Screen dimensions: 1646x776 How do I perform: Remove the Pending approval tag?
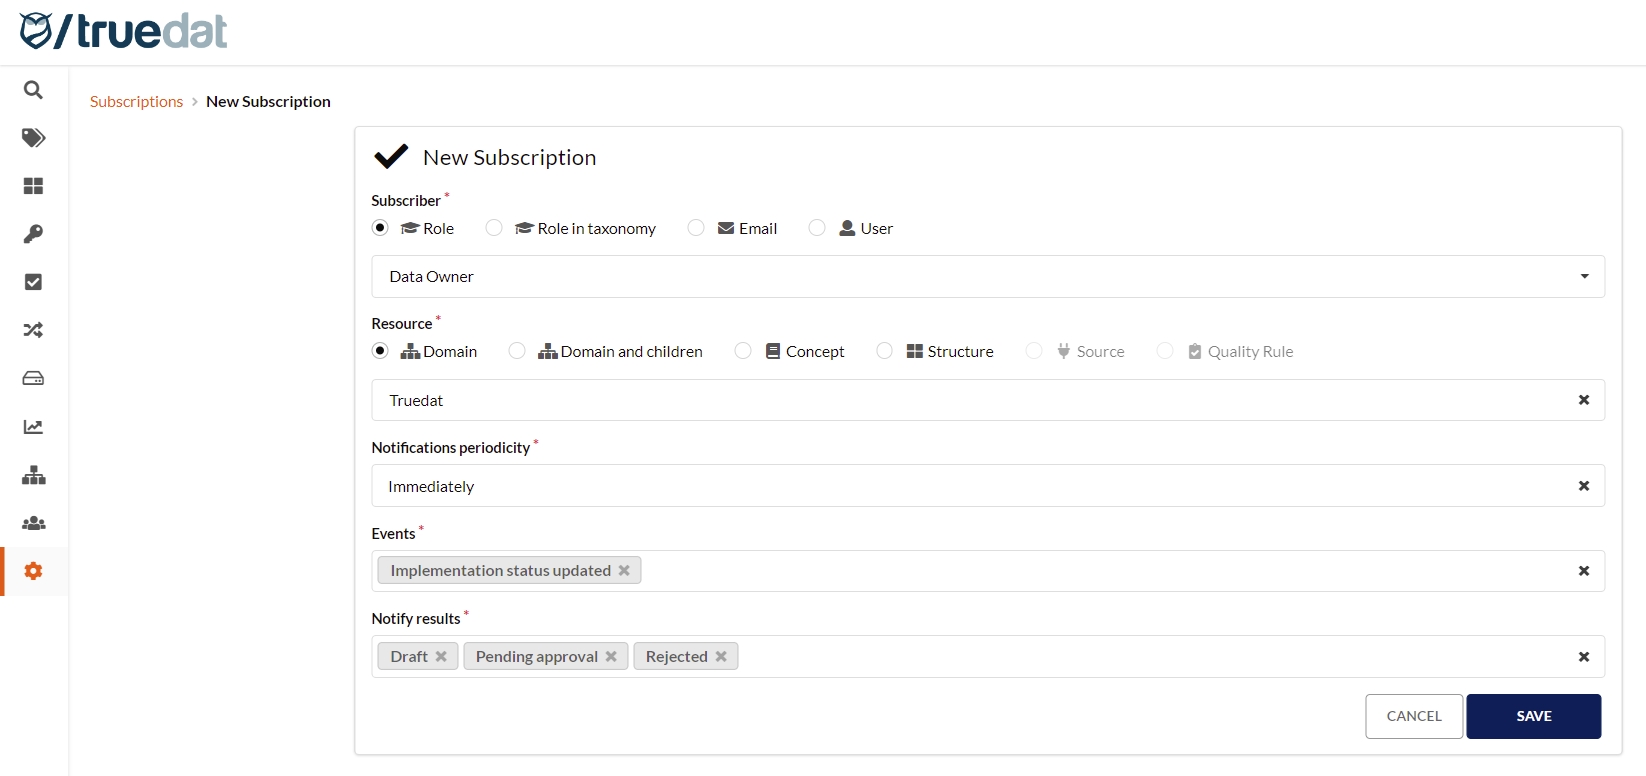coord(611,657)
